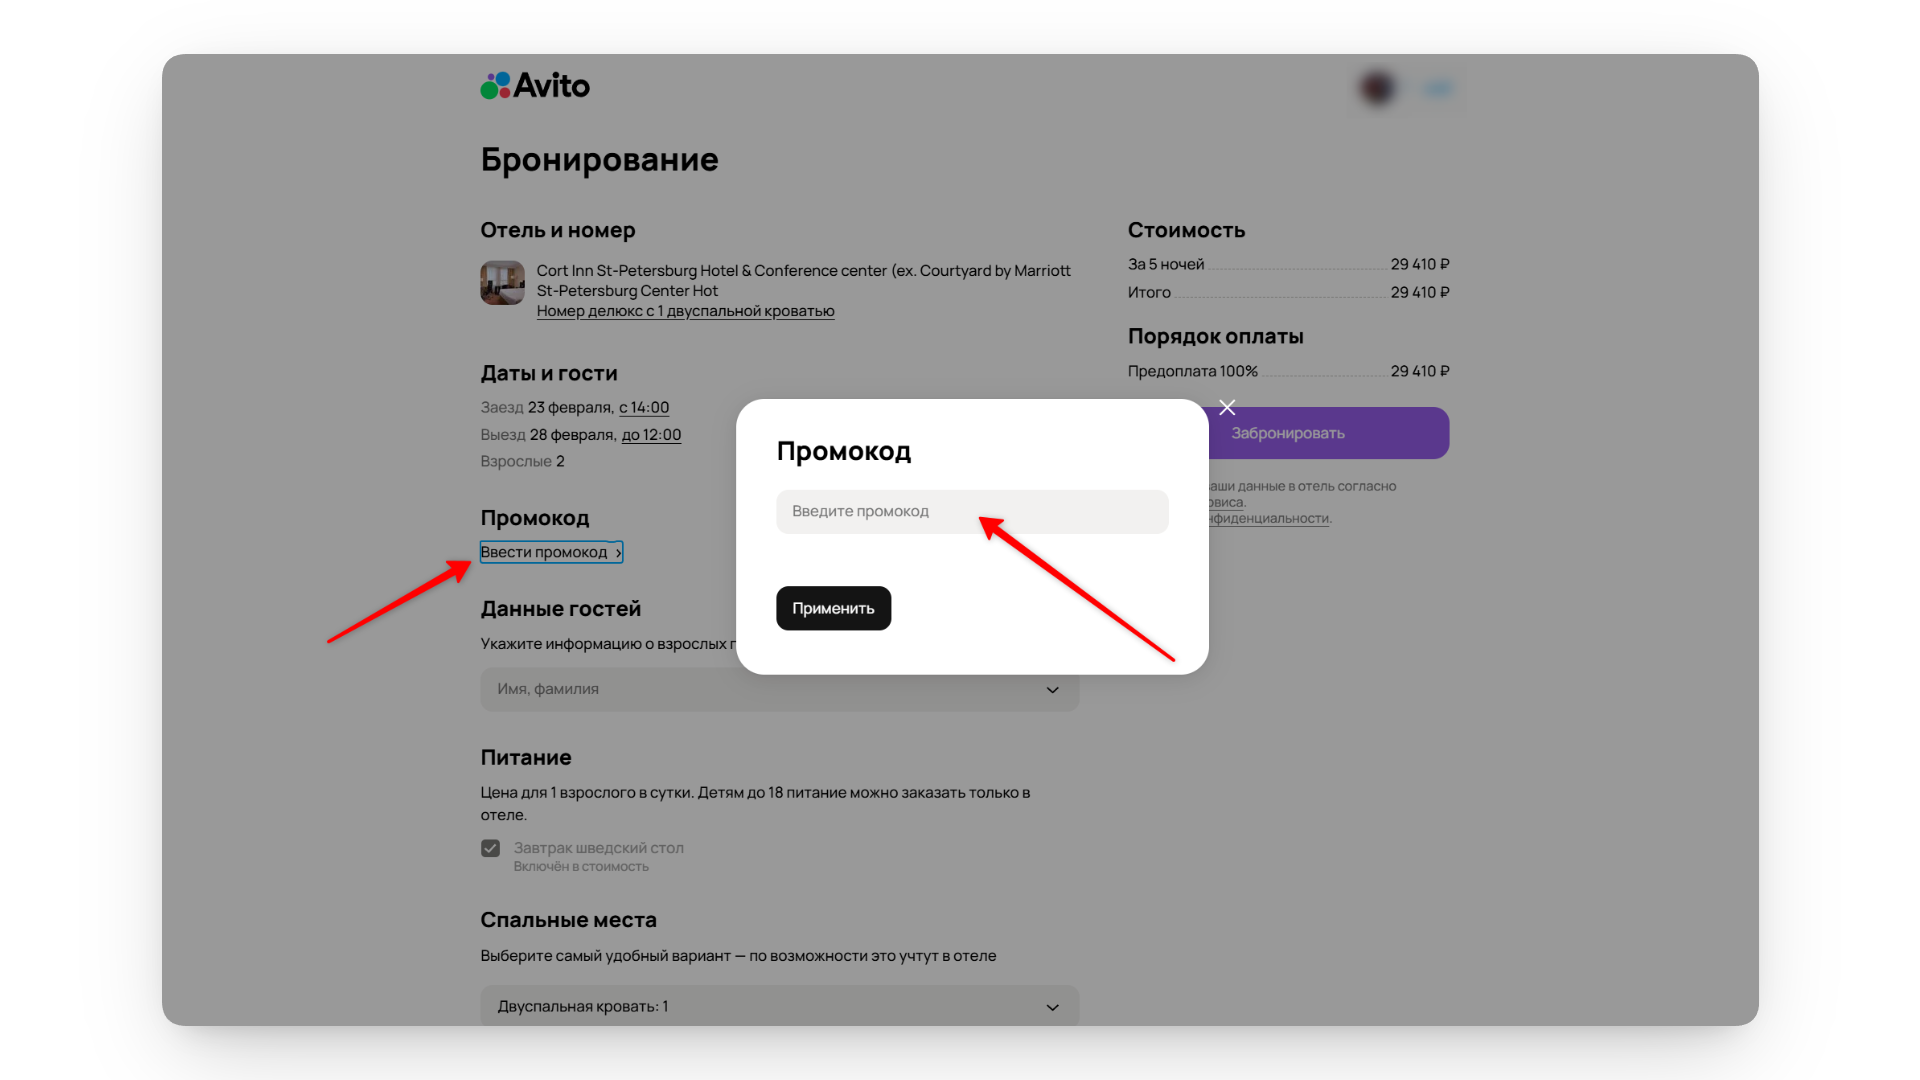
Task: Click the hotel room thumbnail photo
Action: pyautogui.click(x=502, y=283)
